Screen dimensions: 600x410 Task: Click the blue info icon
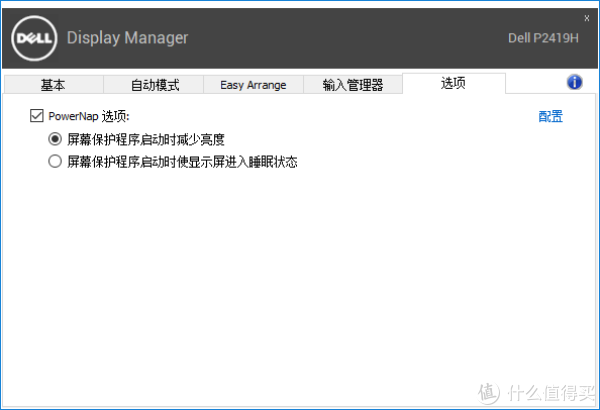[x=574, y=82]
